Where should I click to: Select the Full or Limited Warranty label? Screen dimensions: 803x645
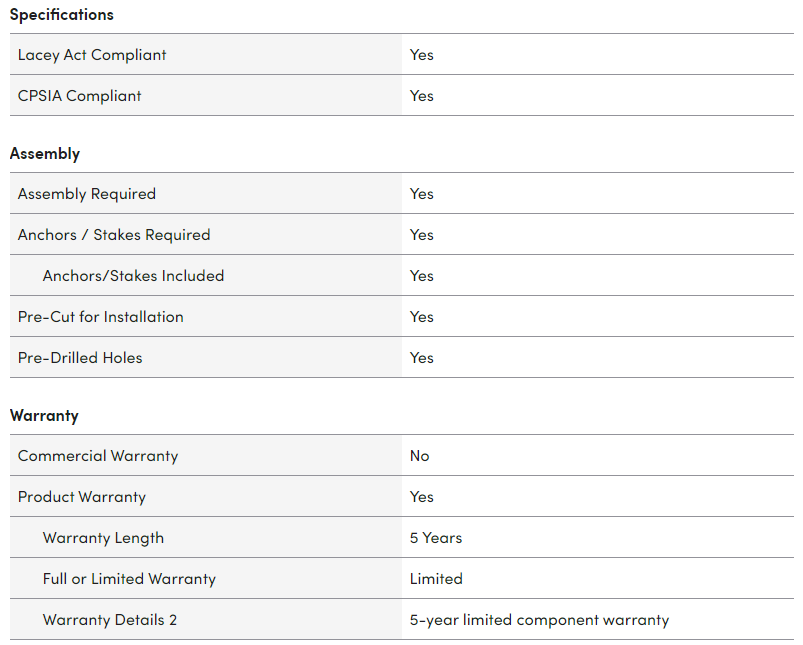[129, 579]
